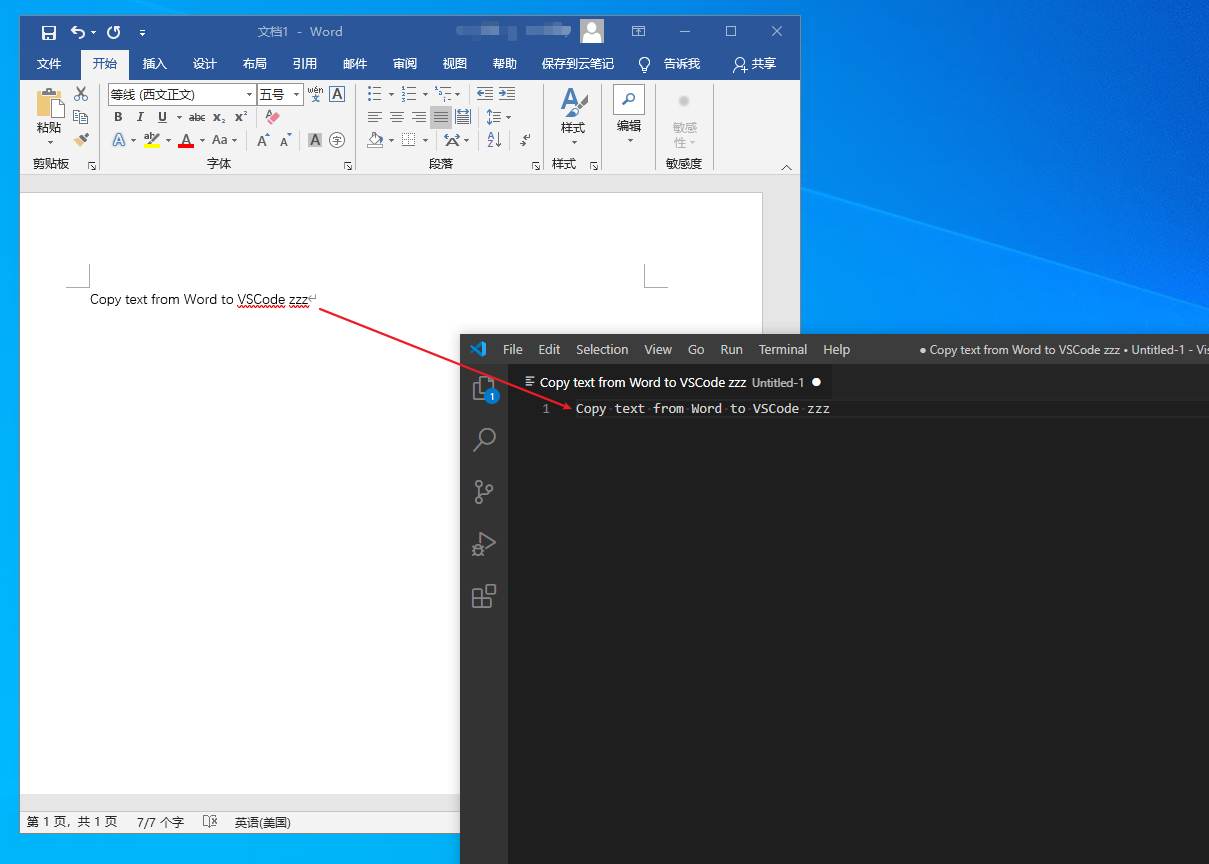Open the font name dropdown 等线
Image resolution: width=1209 pixels, height=864 pixels.
249,94
